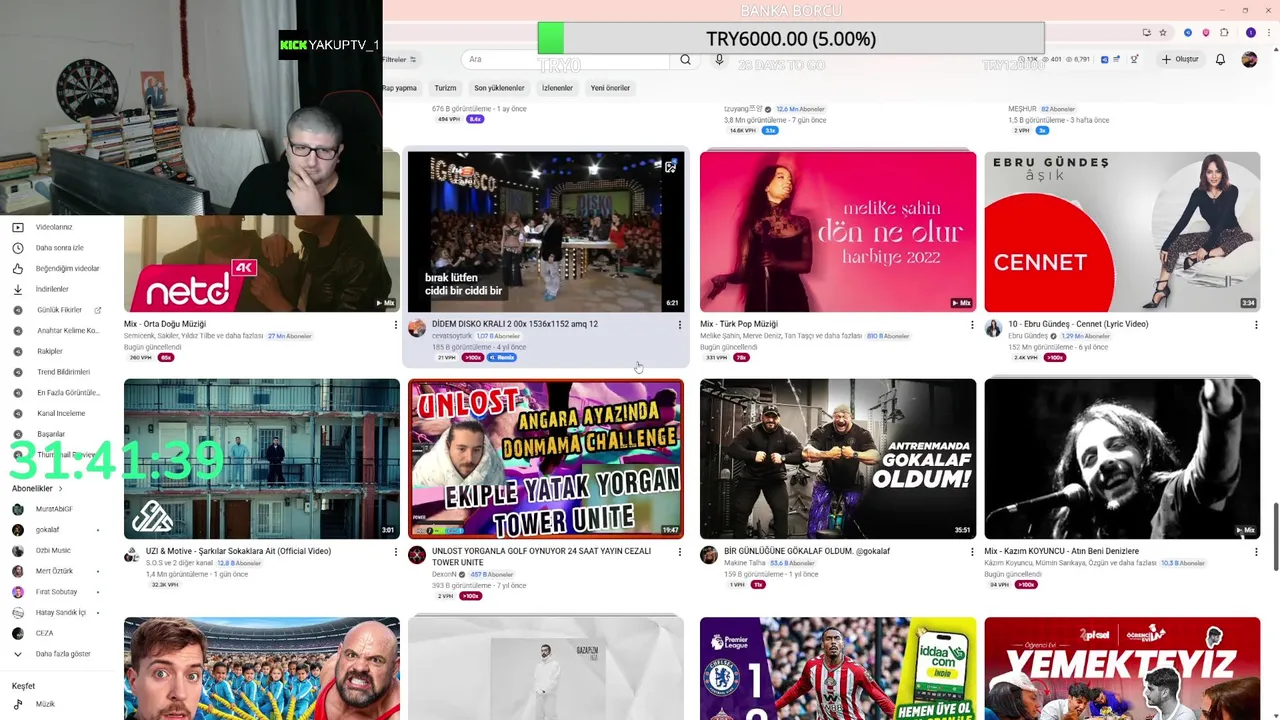
Task: Open Chelsea Premier League match thumbnail
Action: coord(838,668)
